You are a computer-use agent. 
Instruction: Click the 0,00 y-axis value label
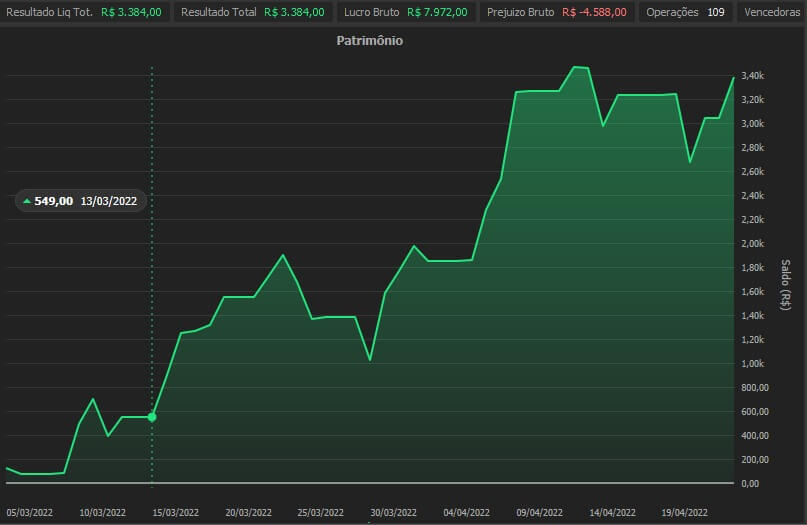pyautogui.click(x=752, y=484)
